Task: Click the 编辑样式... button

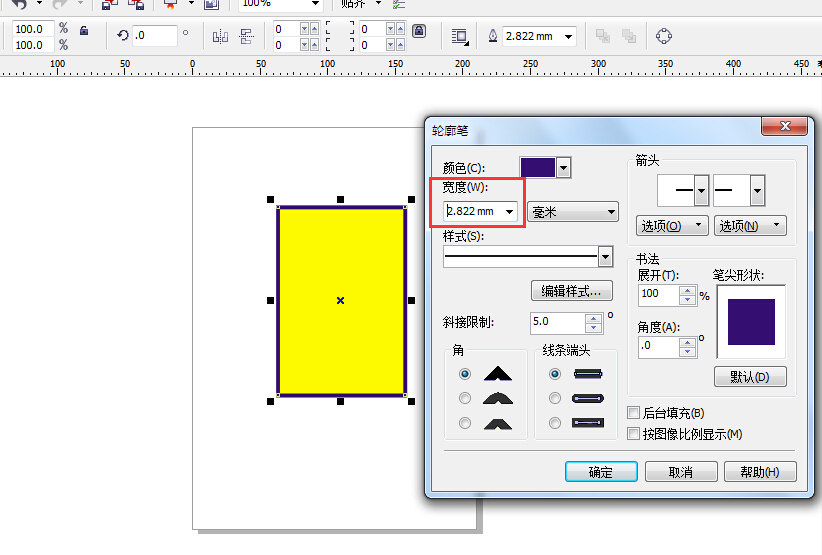Action: pos(572,291)
